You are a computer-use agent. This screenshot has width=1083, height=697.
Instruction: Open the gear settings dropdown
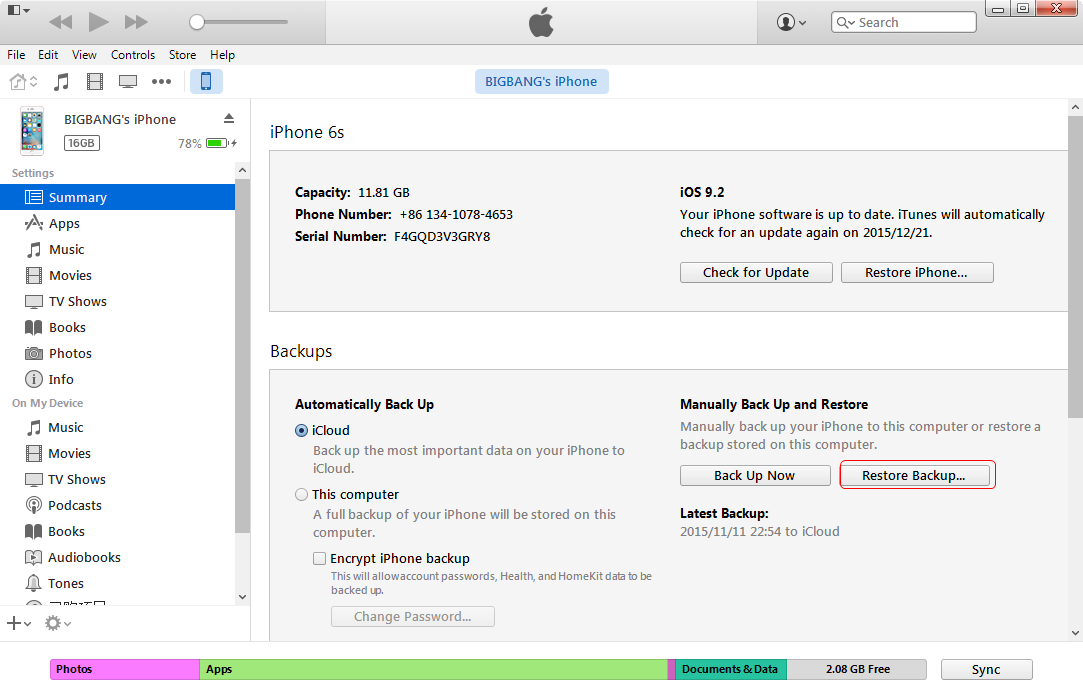coord(58,623)
